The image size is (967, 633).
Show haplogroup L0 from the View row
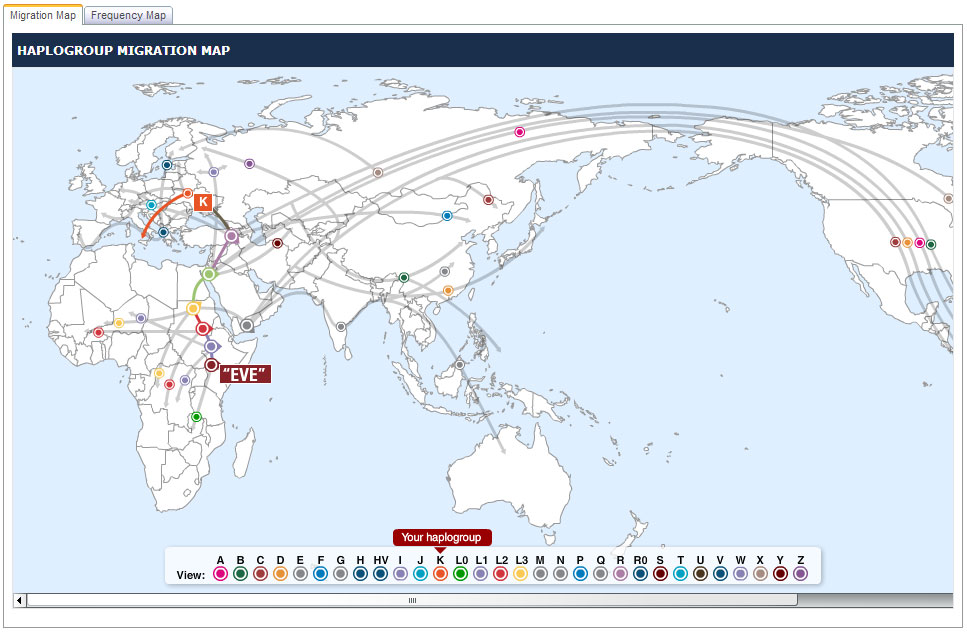[460, 574]
